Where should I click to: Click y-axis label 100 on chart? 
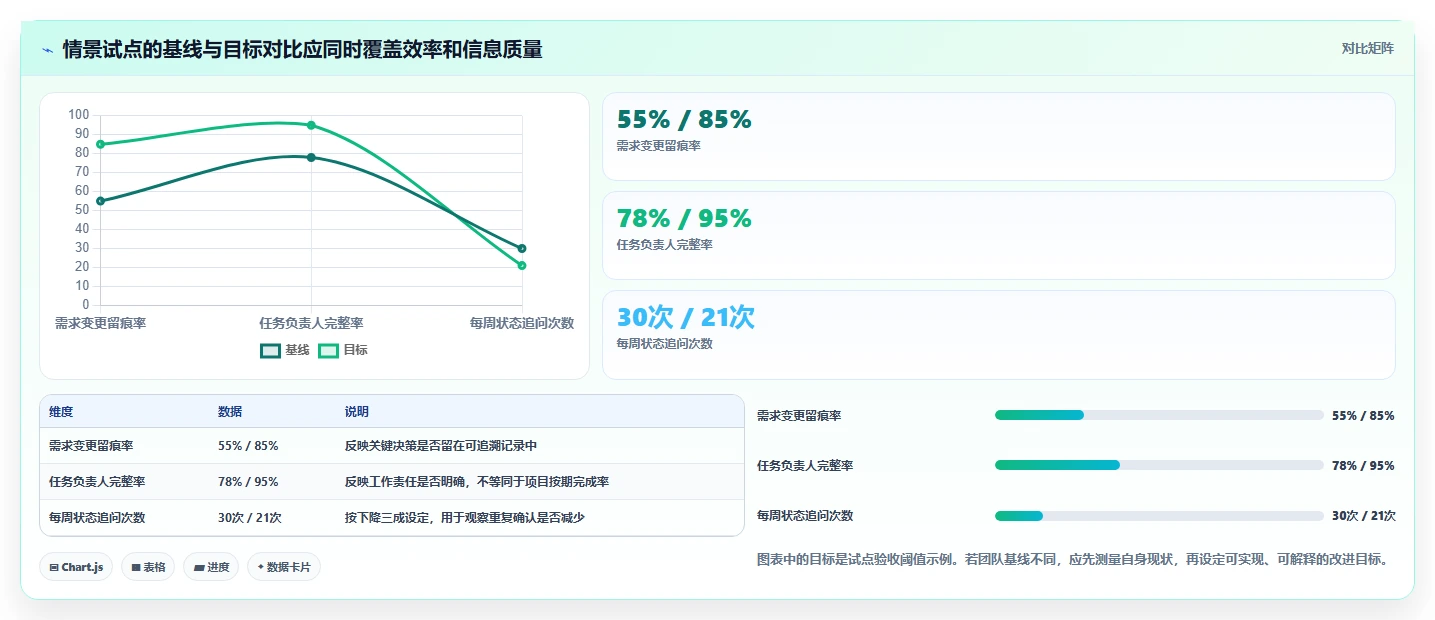pyautogui.click(x=78, y=115)
